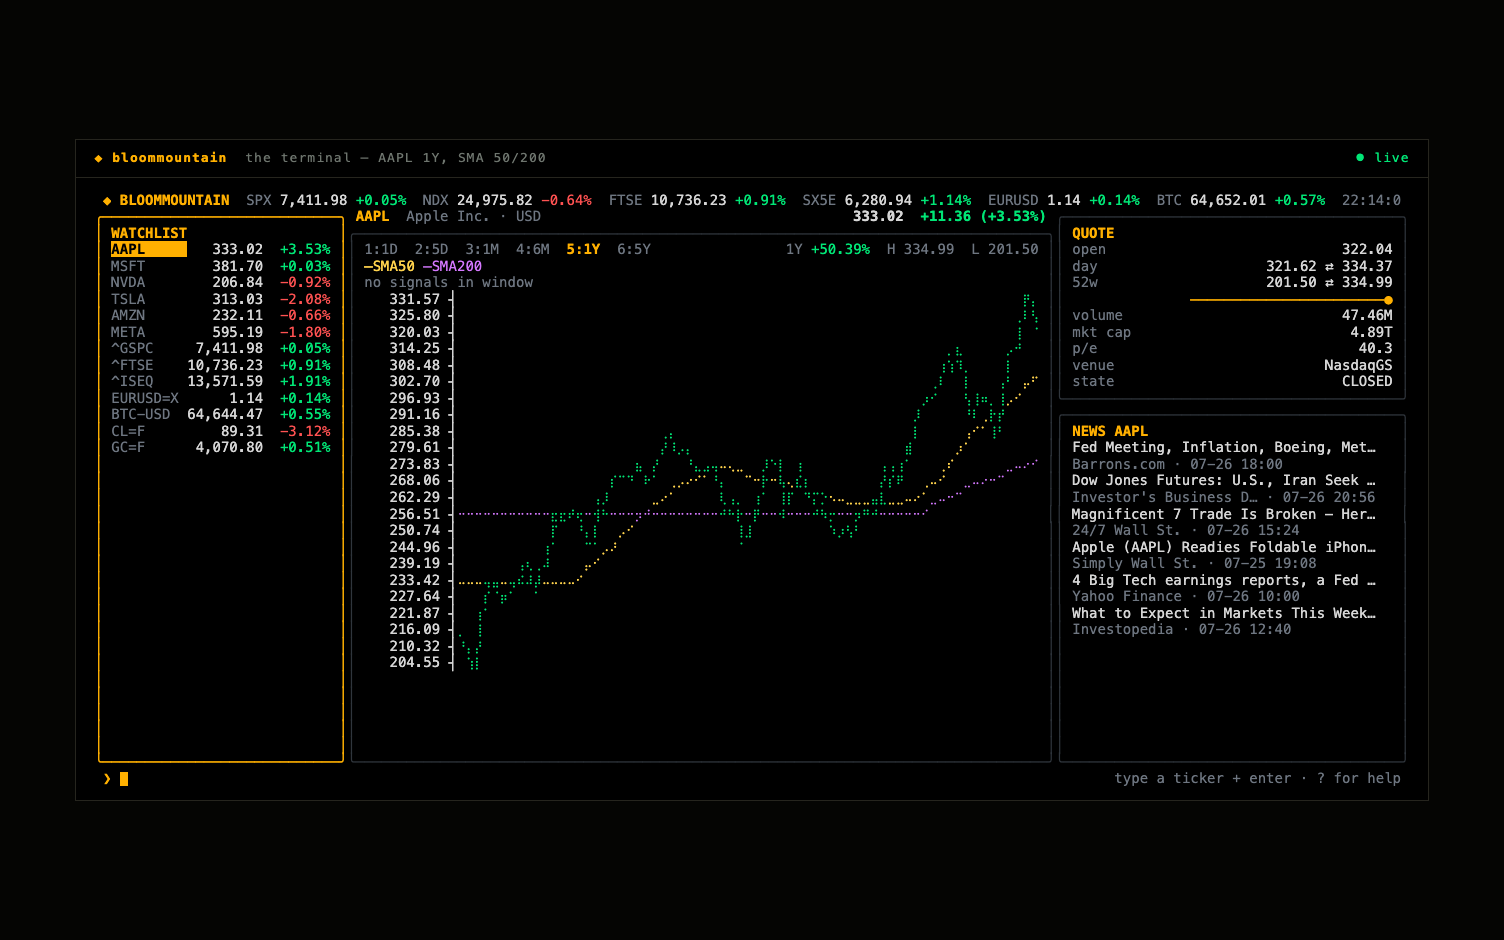
Task: Click venue NasdaqGS value
Action: tap(1358, 365)
